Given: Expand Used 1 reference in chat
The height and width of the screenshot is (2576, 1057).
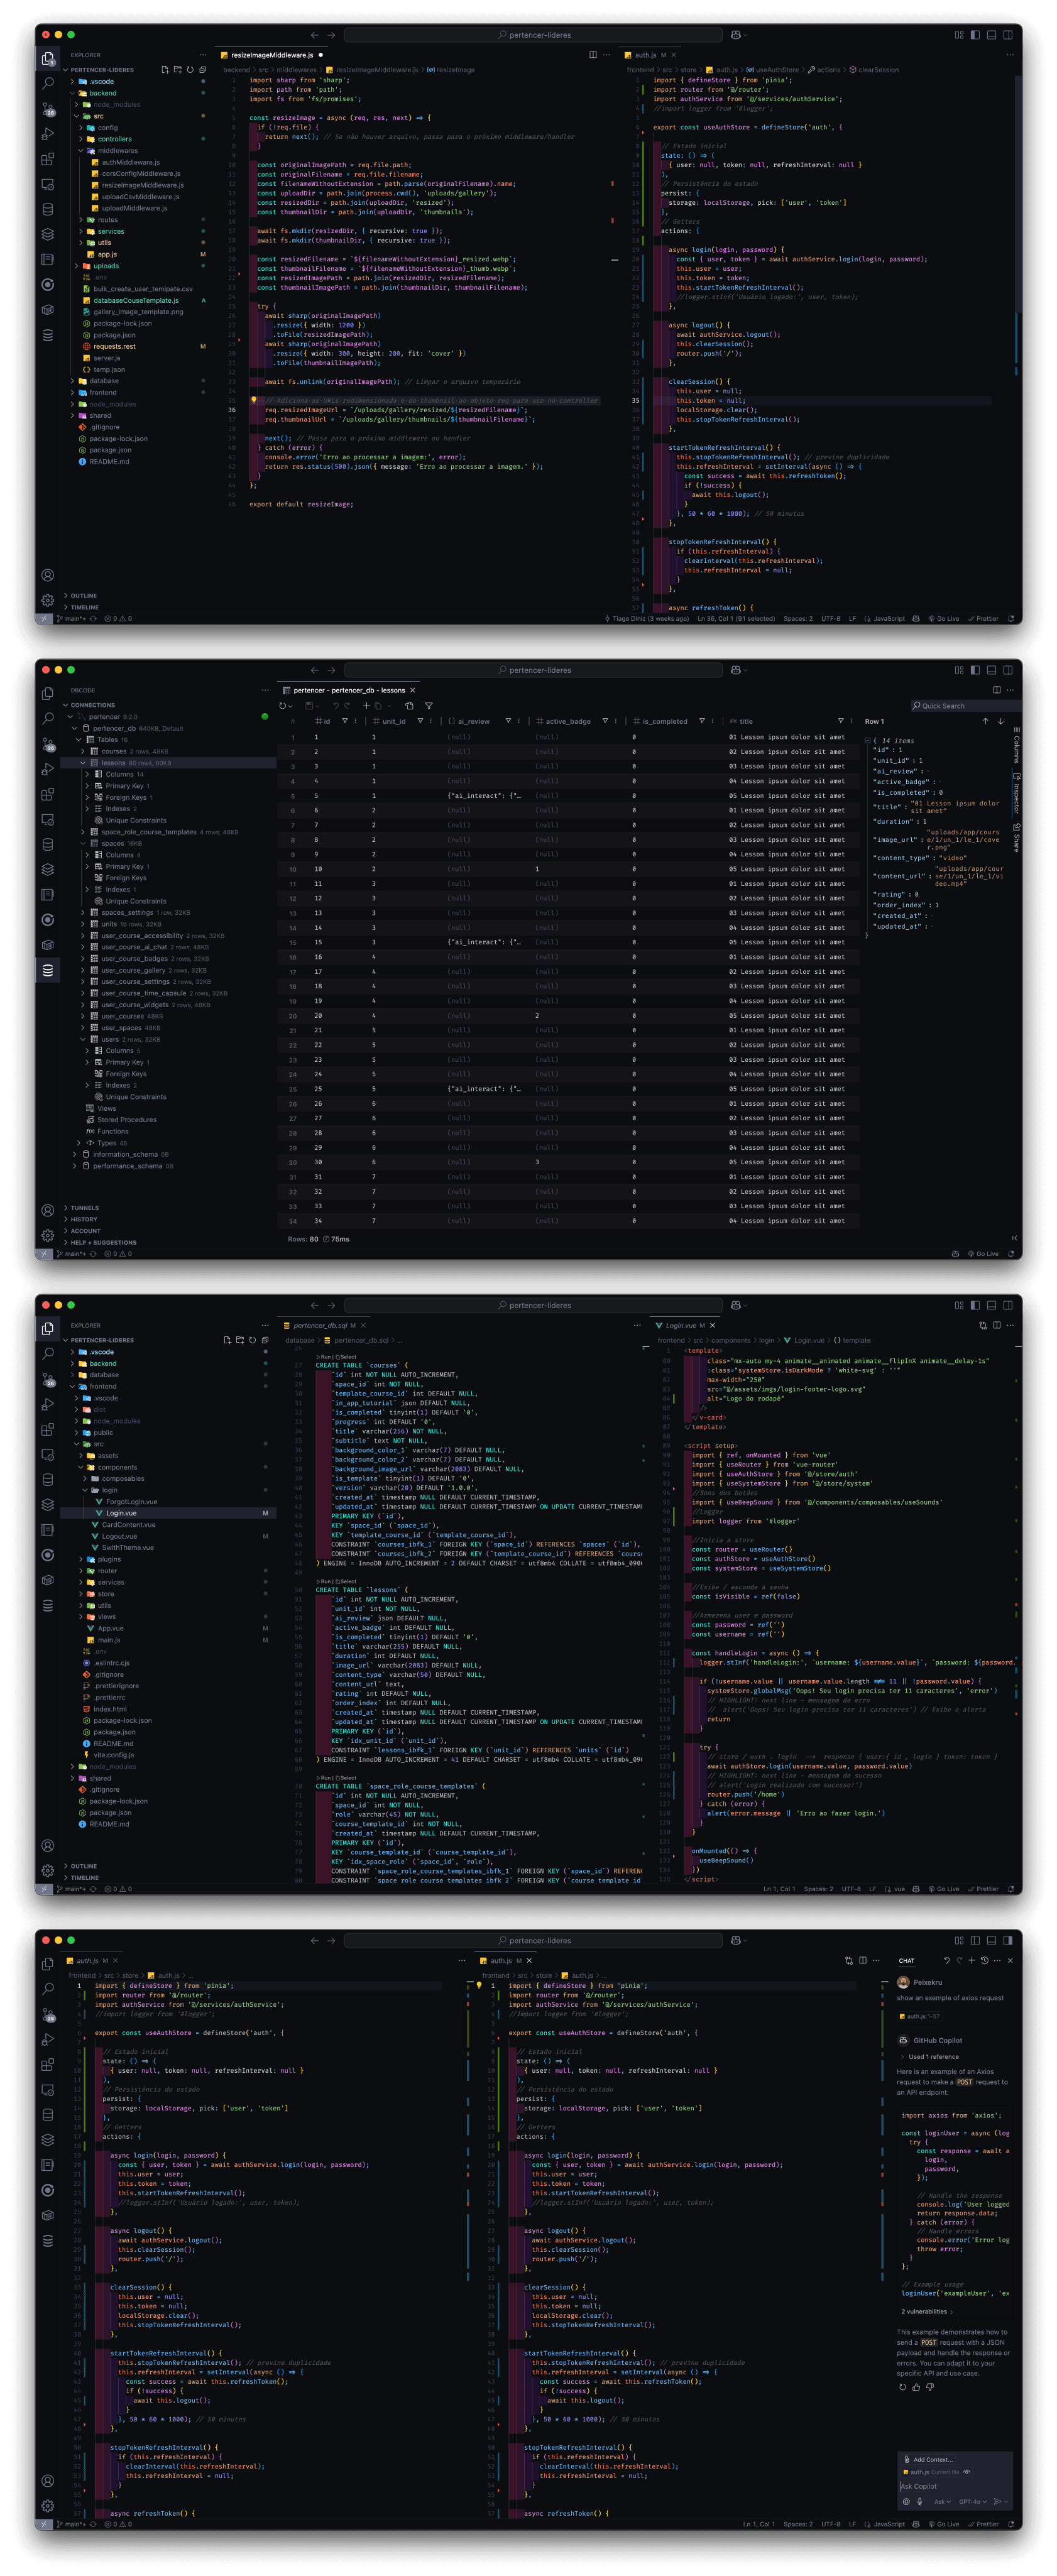Looking at the screenshot, I should [929, 2057].
